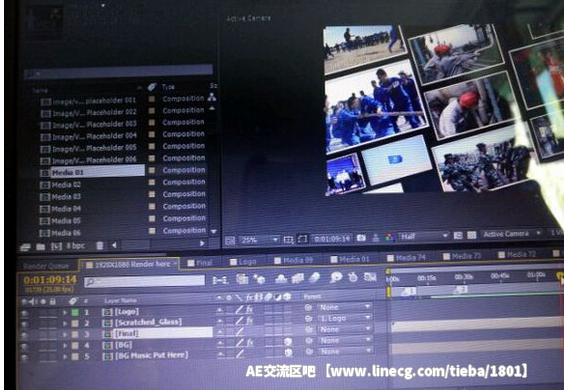
Task: Switch to the Logo timeline tab
Action: [243, 262]
